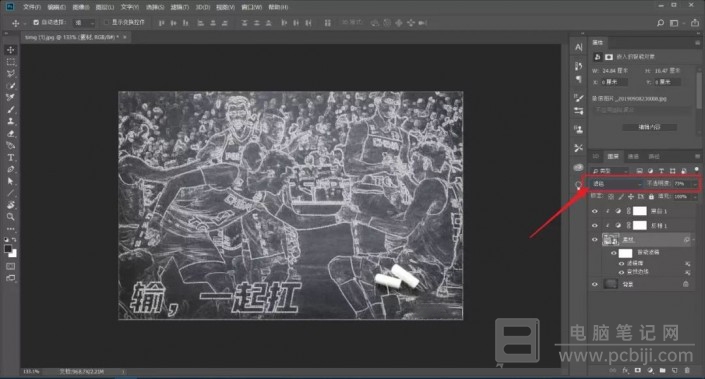Toggle Quick Mask mode icon
The height and width of the screenshot is (379, 705).
click(10, 266)
